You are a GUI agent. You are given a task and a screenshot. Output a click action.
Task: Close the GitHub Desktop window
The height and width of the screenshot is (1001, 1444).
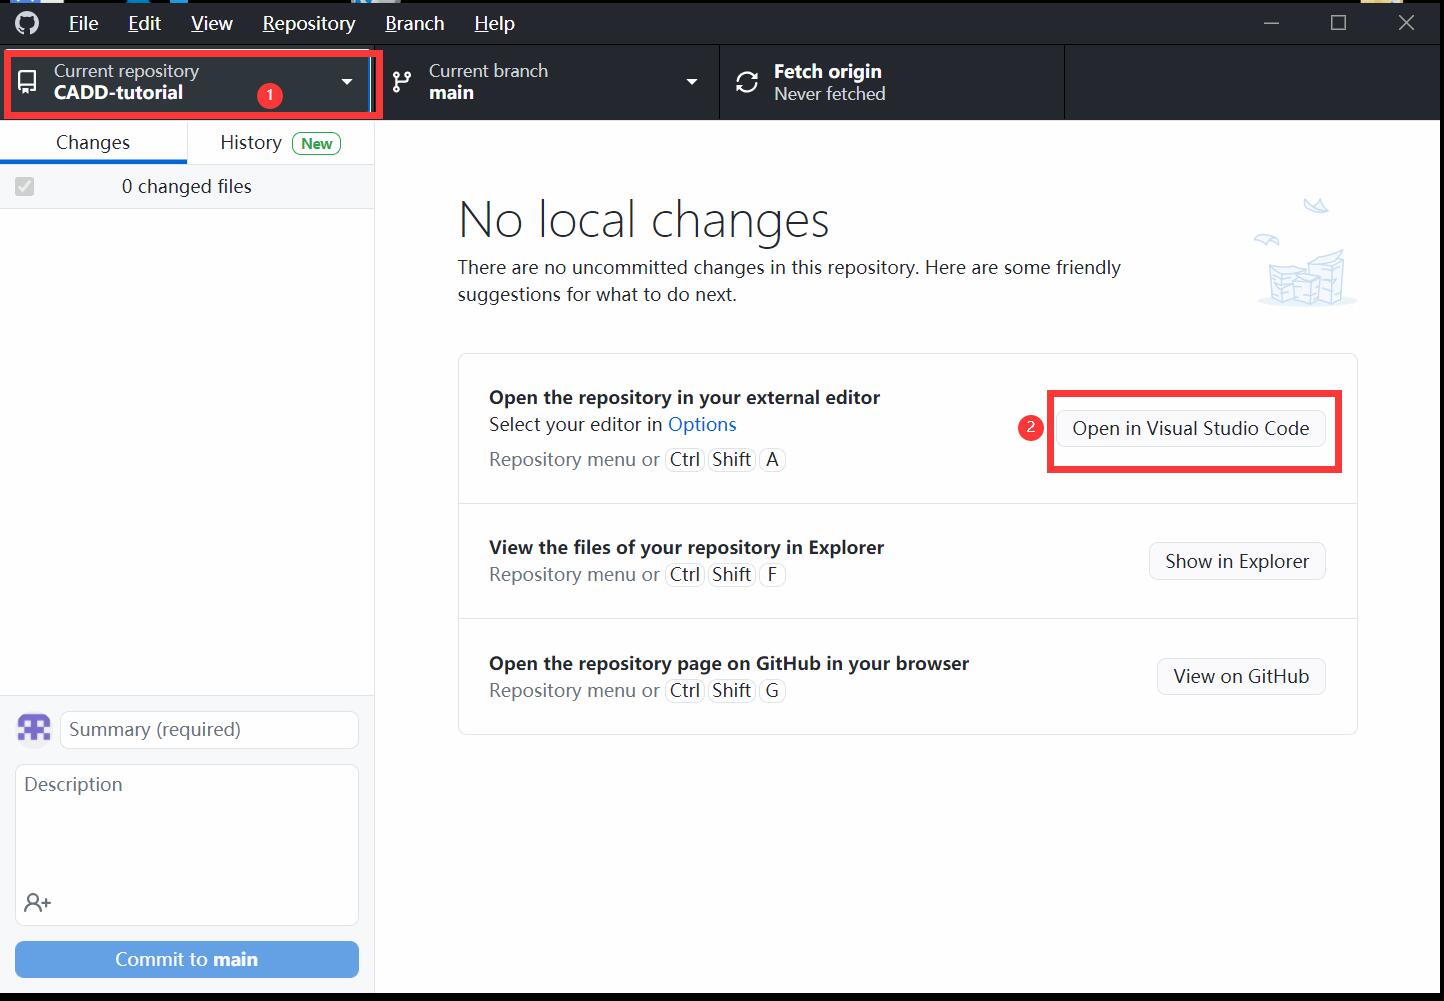(1406, 23)
